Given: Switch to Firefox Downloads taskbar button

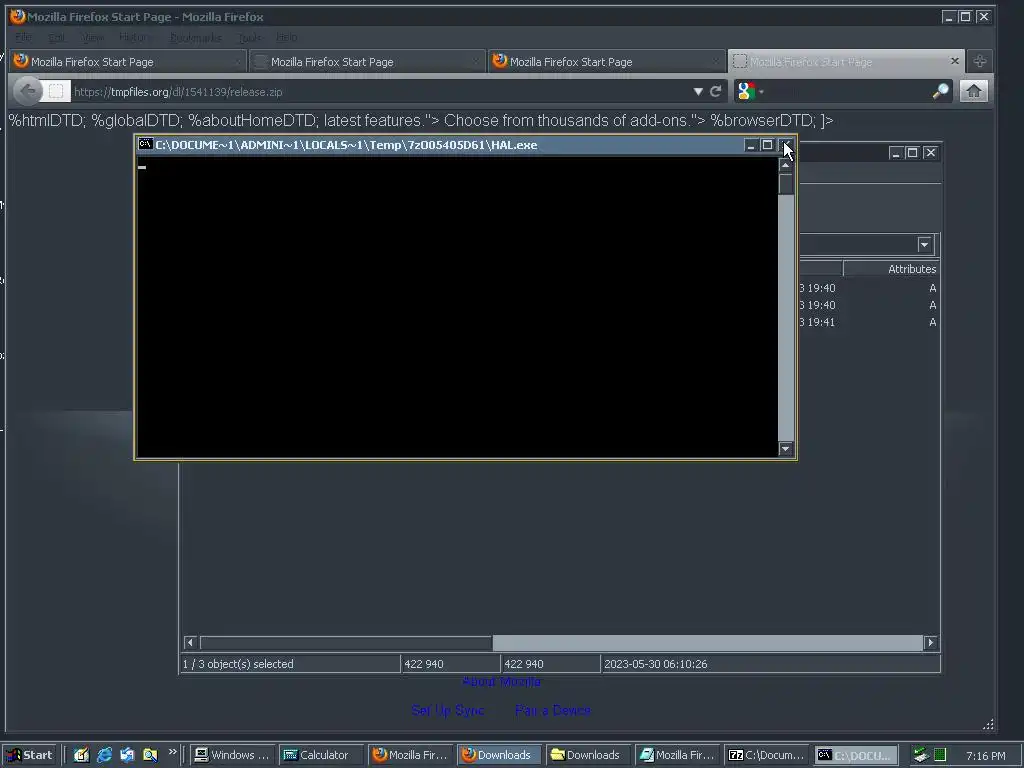Looking at the screenshot, I should (x=499, y=755).
